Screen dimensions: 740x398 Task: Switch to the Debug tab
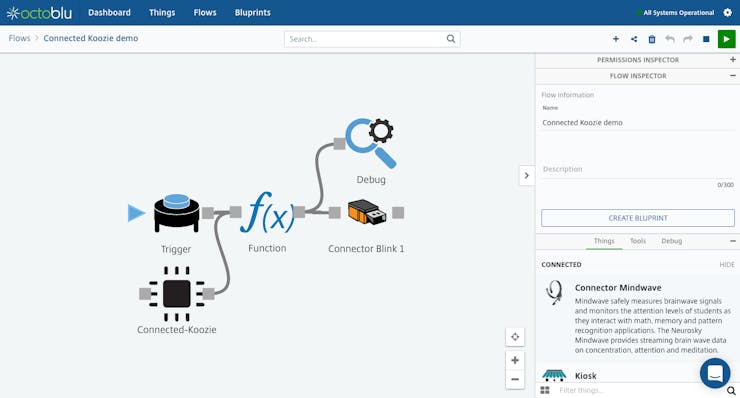[671, 241]
